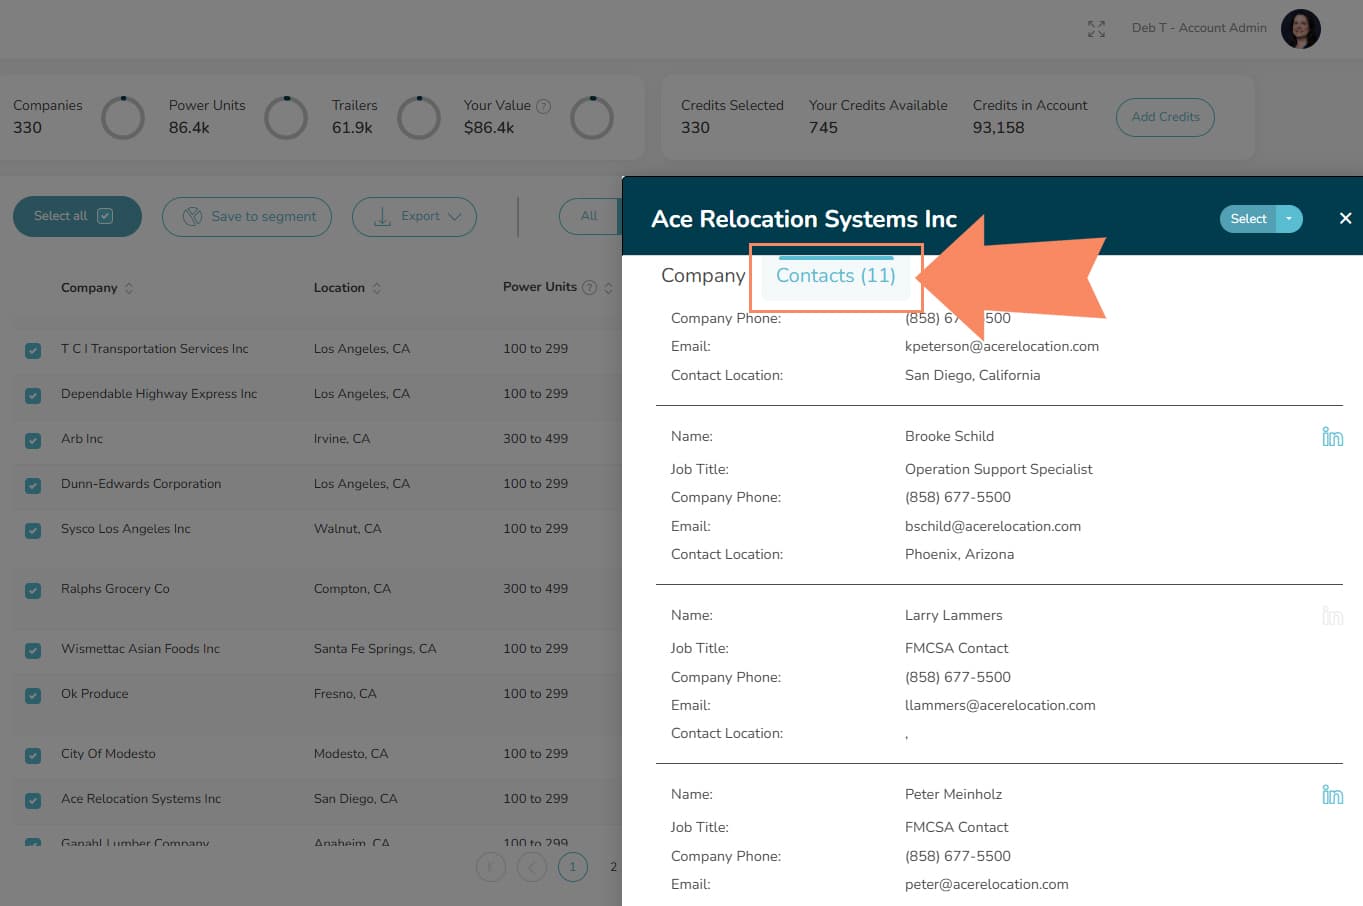Click email kpeterson@acerelocation.com
This screenshot has height=906, width=1363.
click(x=1002, y=347)
